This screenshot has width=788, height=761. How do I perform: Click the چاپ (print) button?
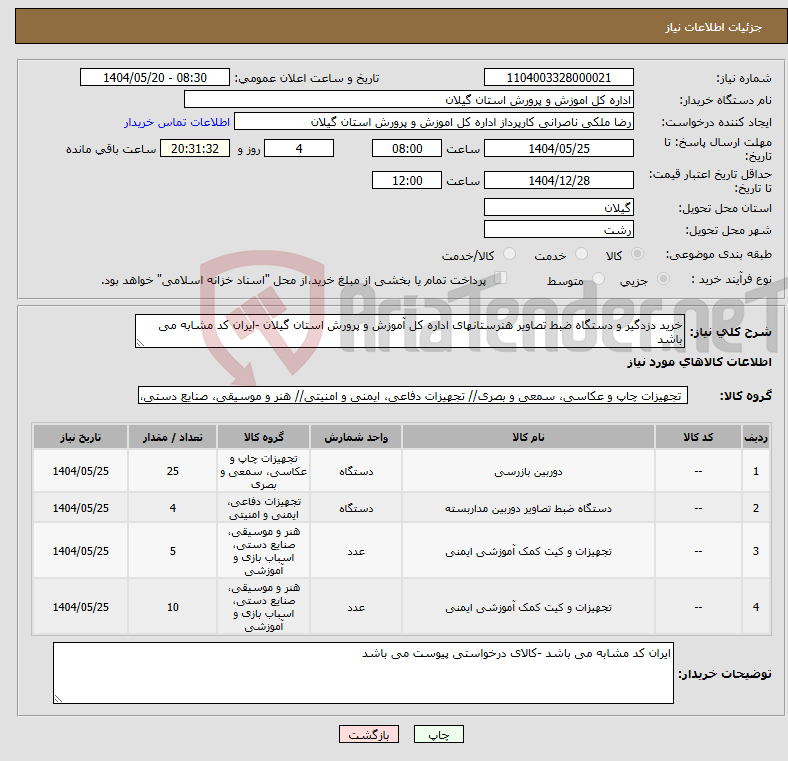[x=438, y=734]
